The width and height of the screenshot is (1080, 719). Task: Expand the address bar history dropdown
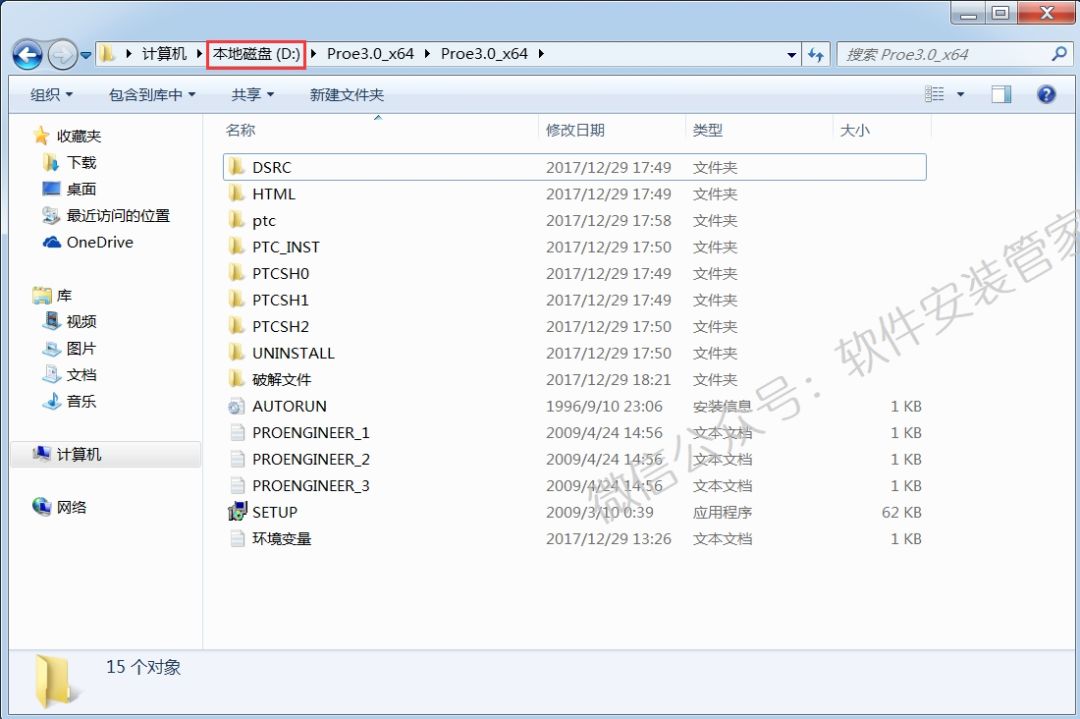point(791,54)
